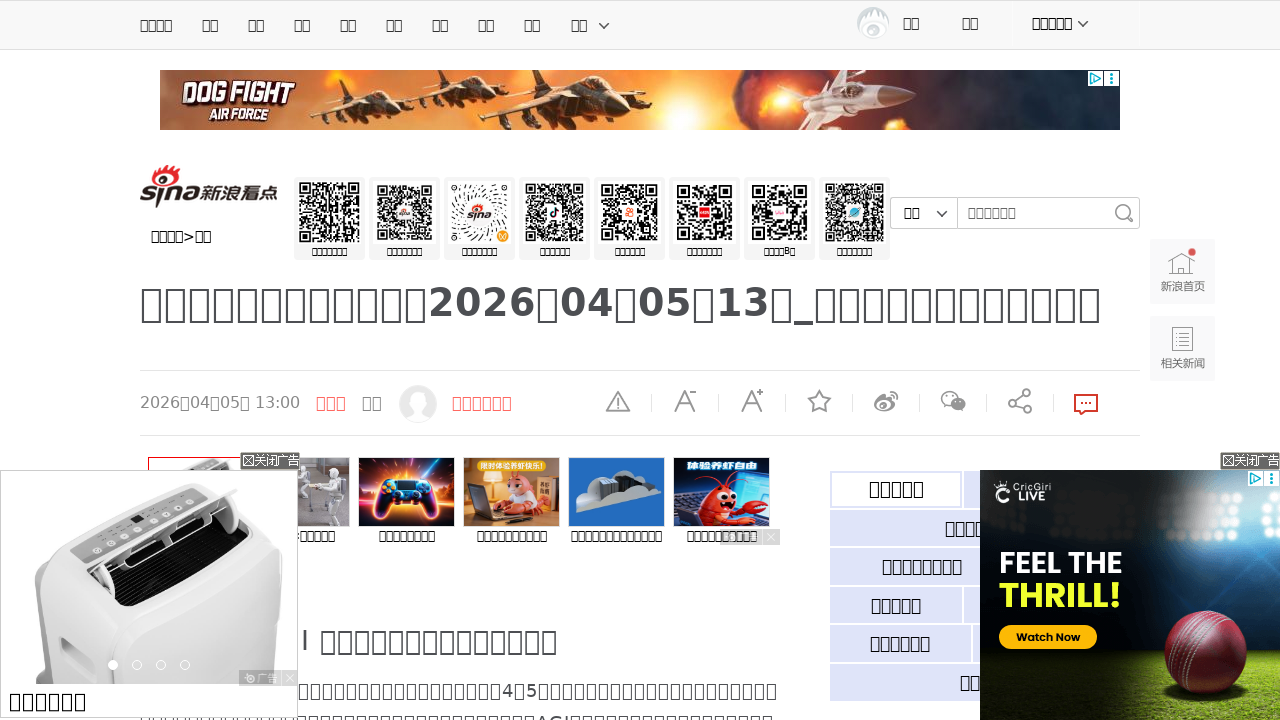This screenshot has height=720, width=1280.
Task: Open the share options icon
Action: (1020, 402)
